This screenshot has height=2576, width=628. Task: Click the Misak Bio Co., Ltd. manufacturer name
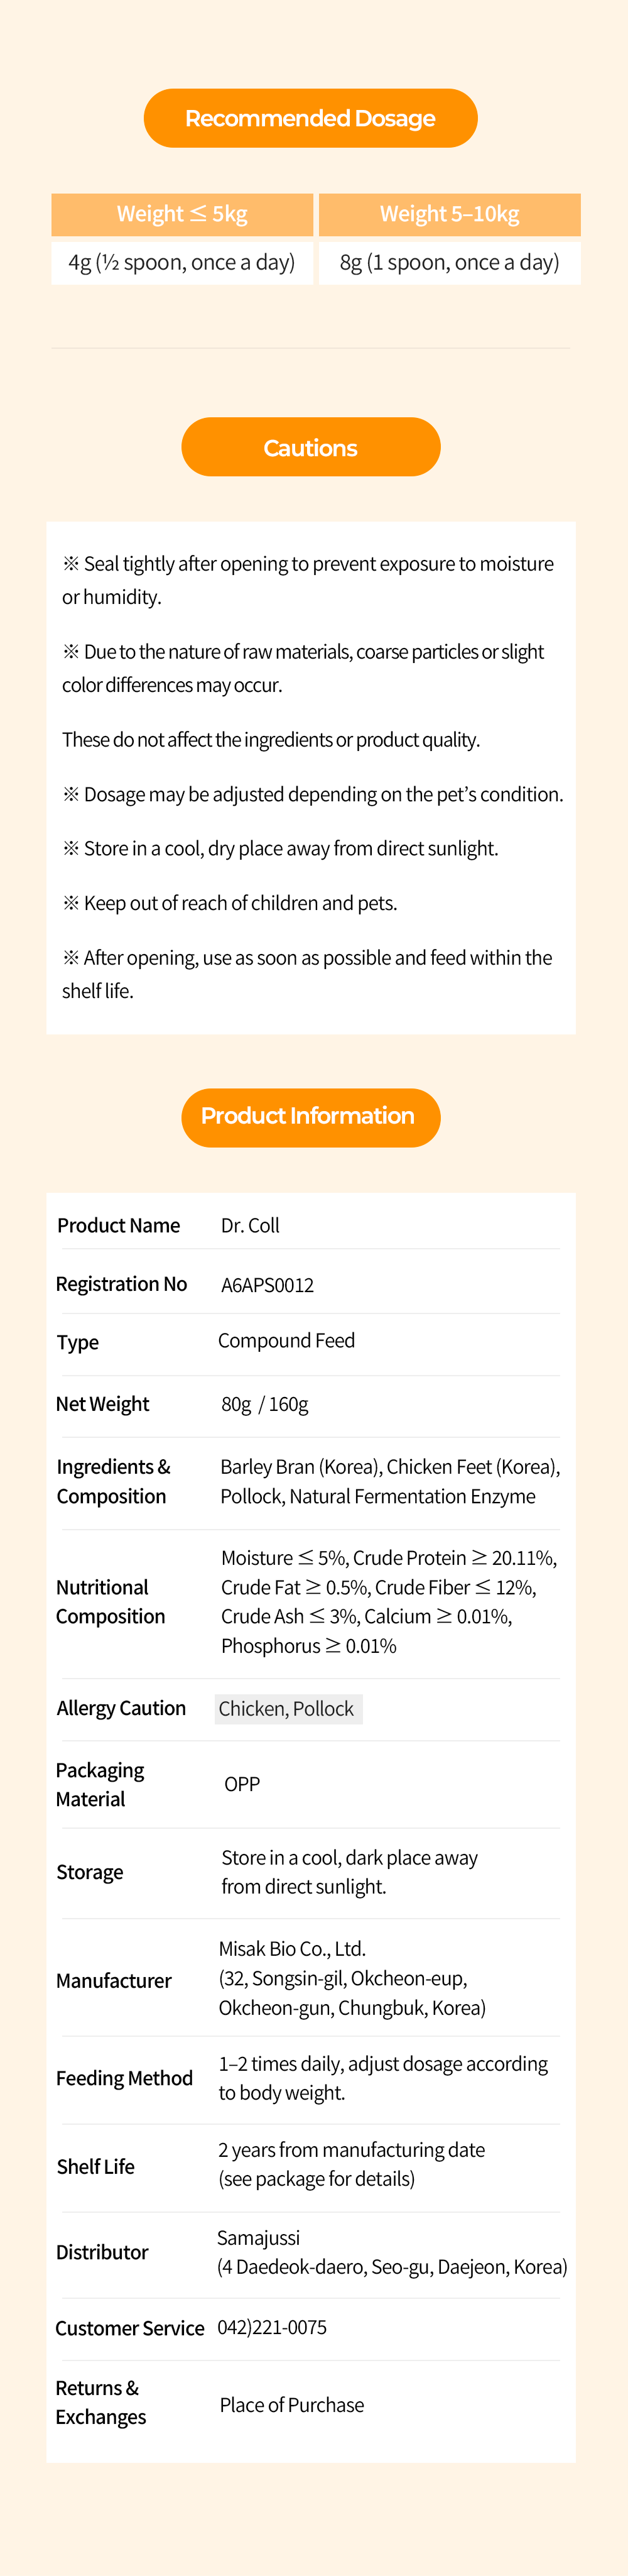[x=292, y=1948]
